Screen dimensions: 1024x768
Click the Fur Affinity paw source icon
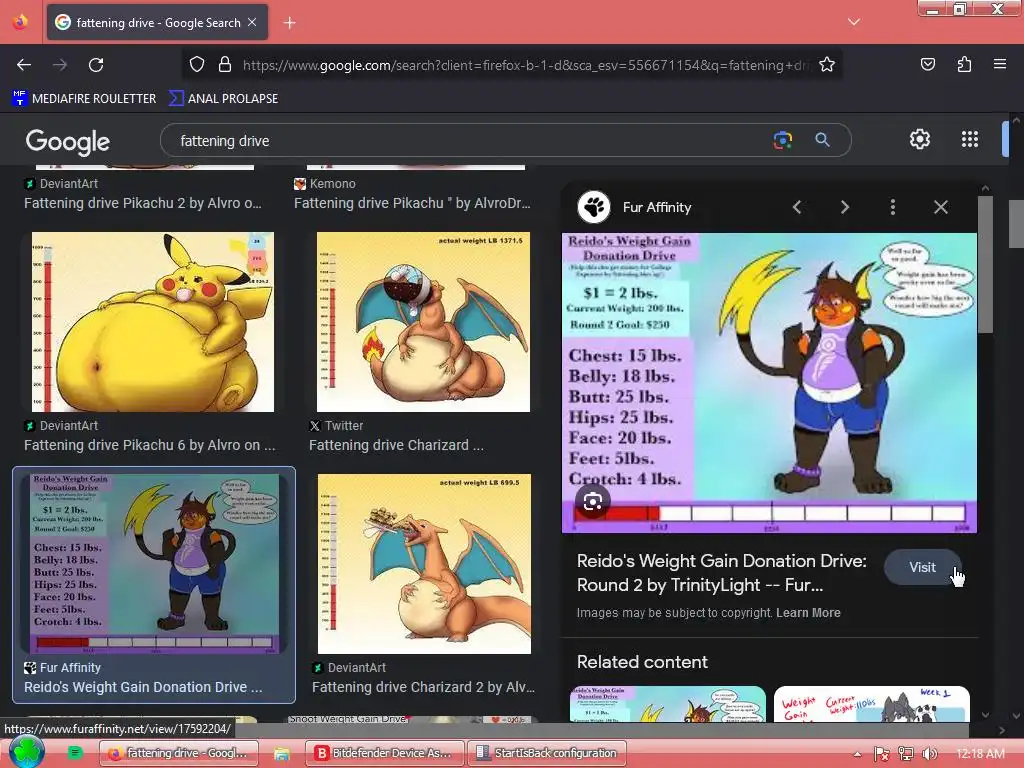(x=594, y=207)
